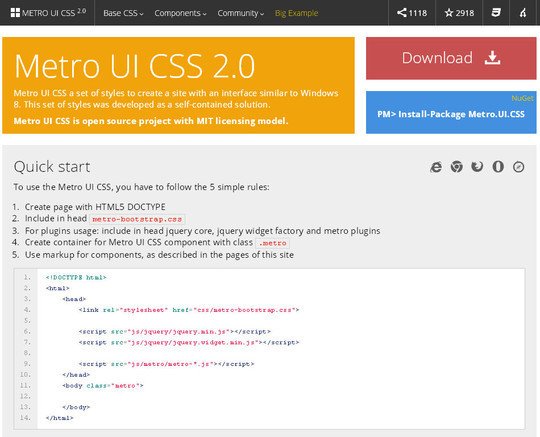Click the Metro UI CSS windows logo
Image resolution: width=540 pixels, height=437 pixels.
[x=15, y=13]
